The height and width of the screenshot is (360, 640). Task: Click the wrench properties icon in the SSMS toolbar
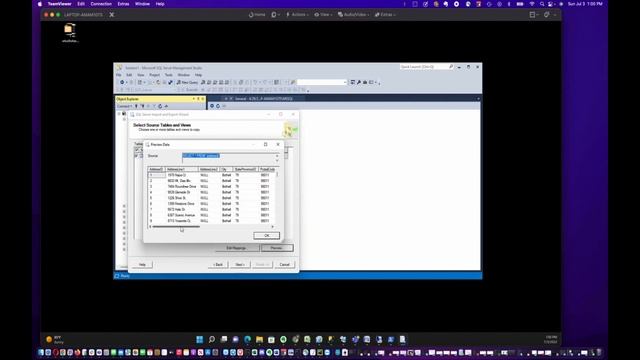pos(359,82)
